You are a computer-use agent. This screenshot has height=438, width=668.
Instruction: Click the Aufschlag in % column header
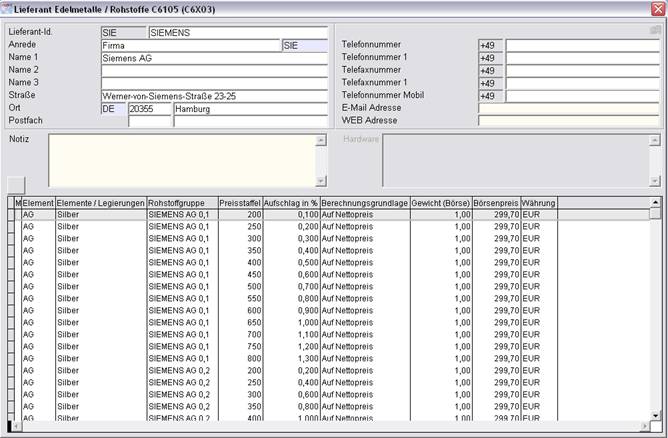click(x=291, y=203)
